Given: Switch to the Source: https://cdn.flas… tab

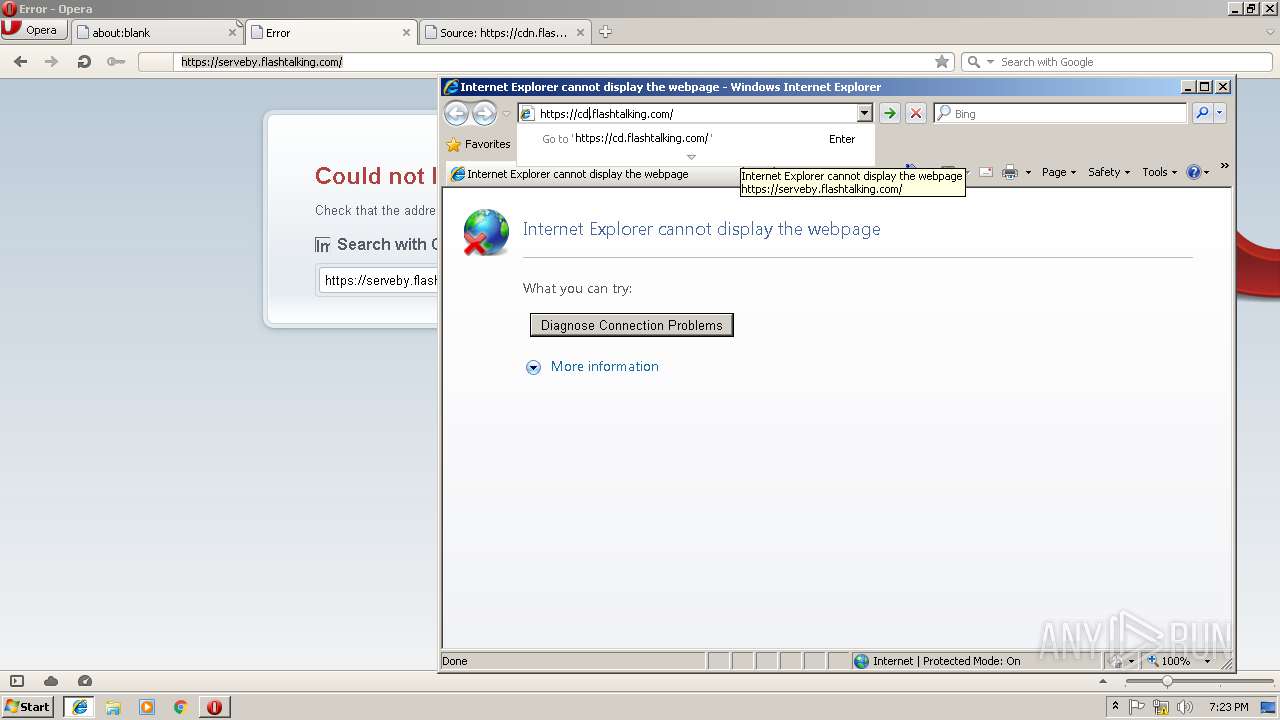Looking at the screenshot, I should pos(506,32).
